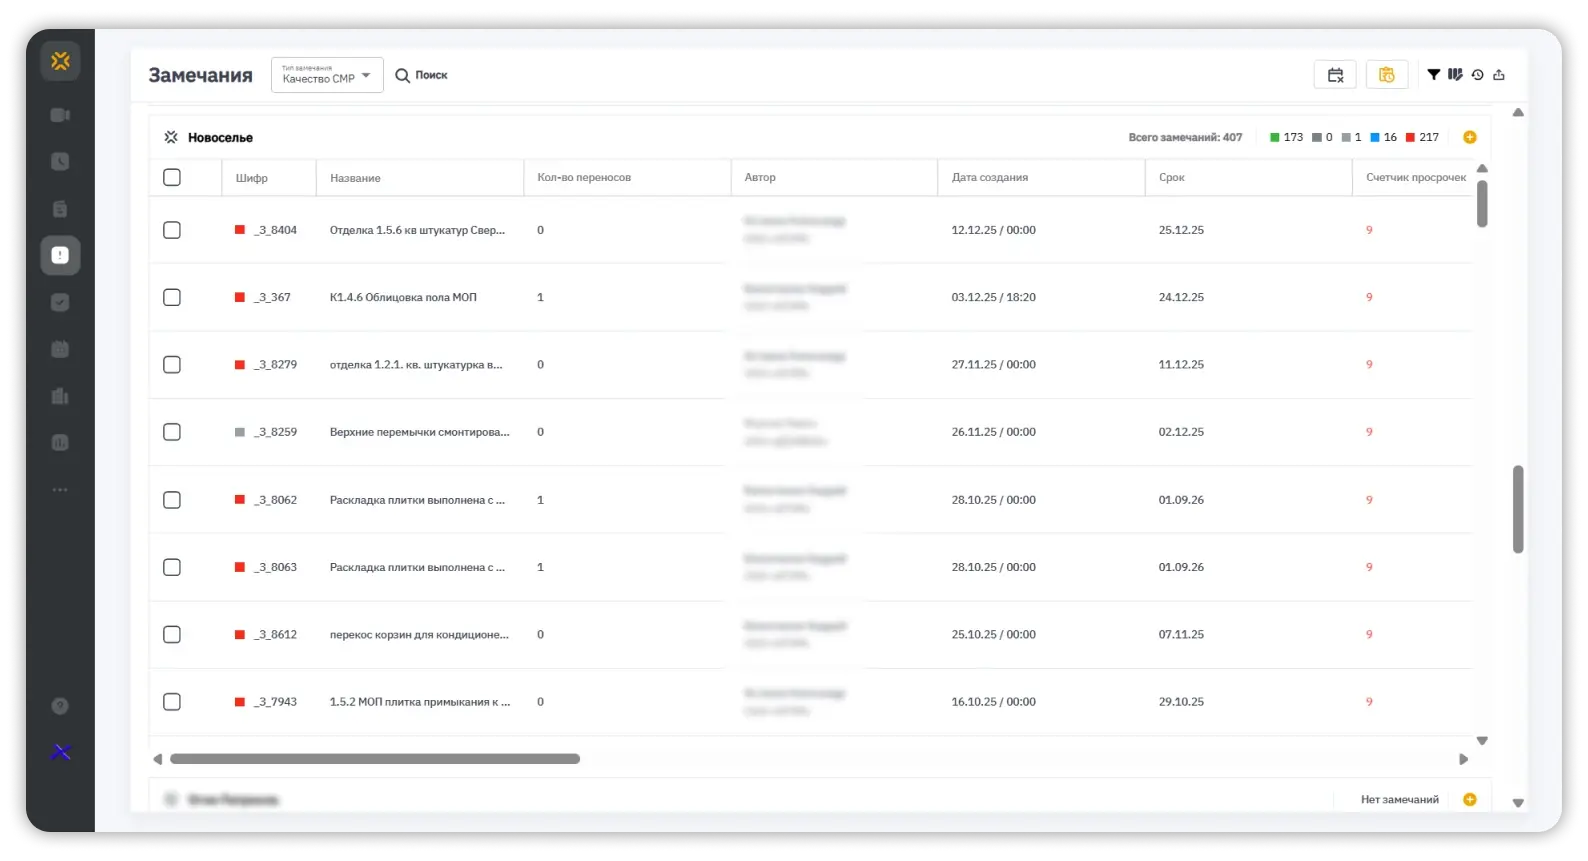The width and height of the screenshot is (1588, 861).
Task: Tick the checkbox for row _3_8404
Action: click(172, 230)
